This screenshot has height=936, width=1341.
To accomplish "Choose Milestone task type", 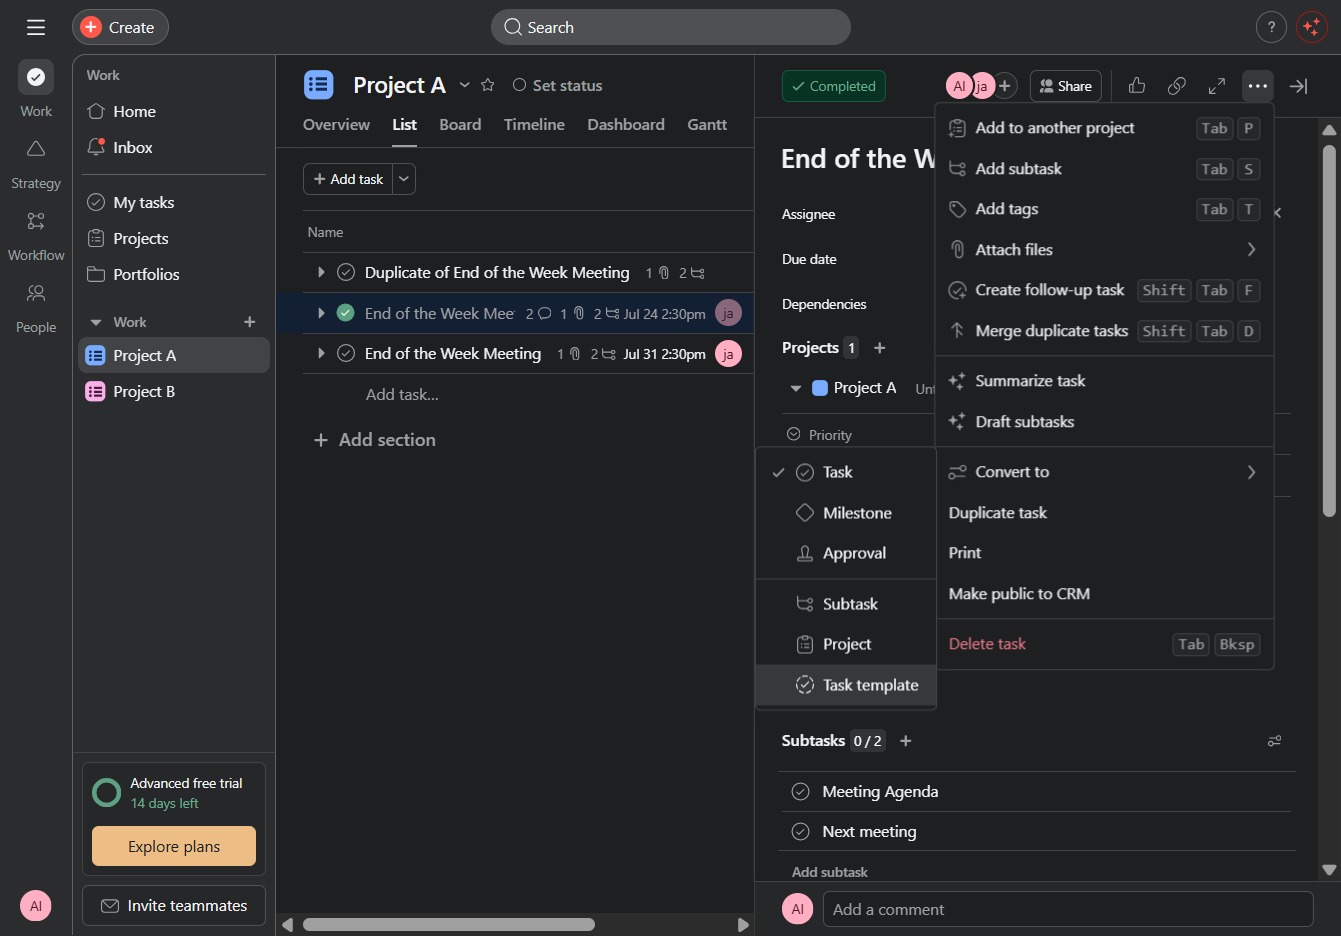I will tap(845, 513).
